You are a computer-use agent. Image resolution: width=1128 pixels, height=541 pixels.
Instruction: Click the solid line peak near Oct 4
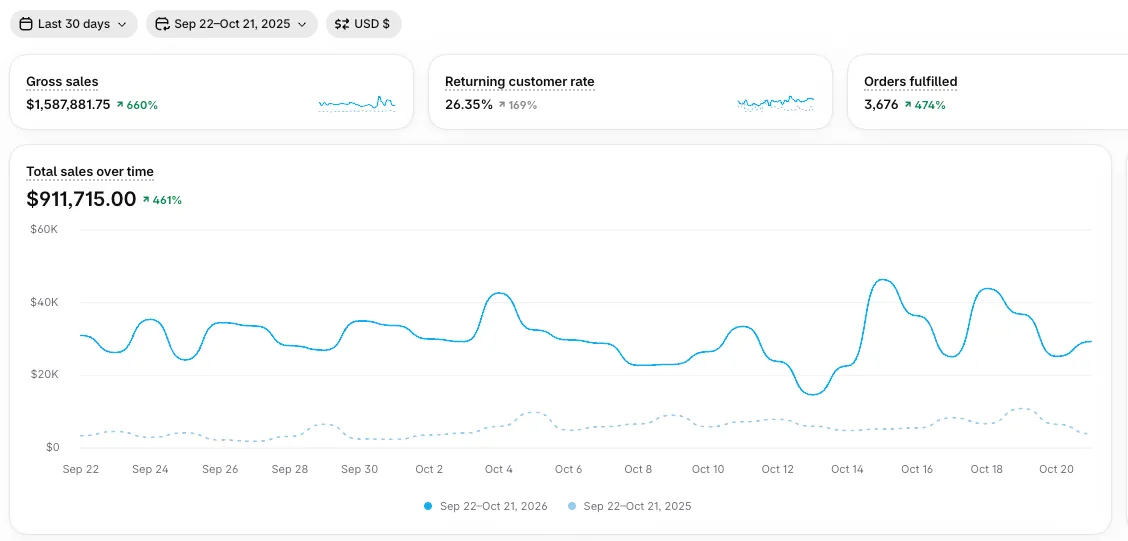tap(499, 294)
